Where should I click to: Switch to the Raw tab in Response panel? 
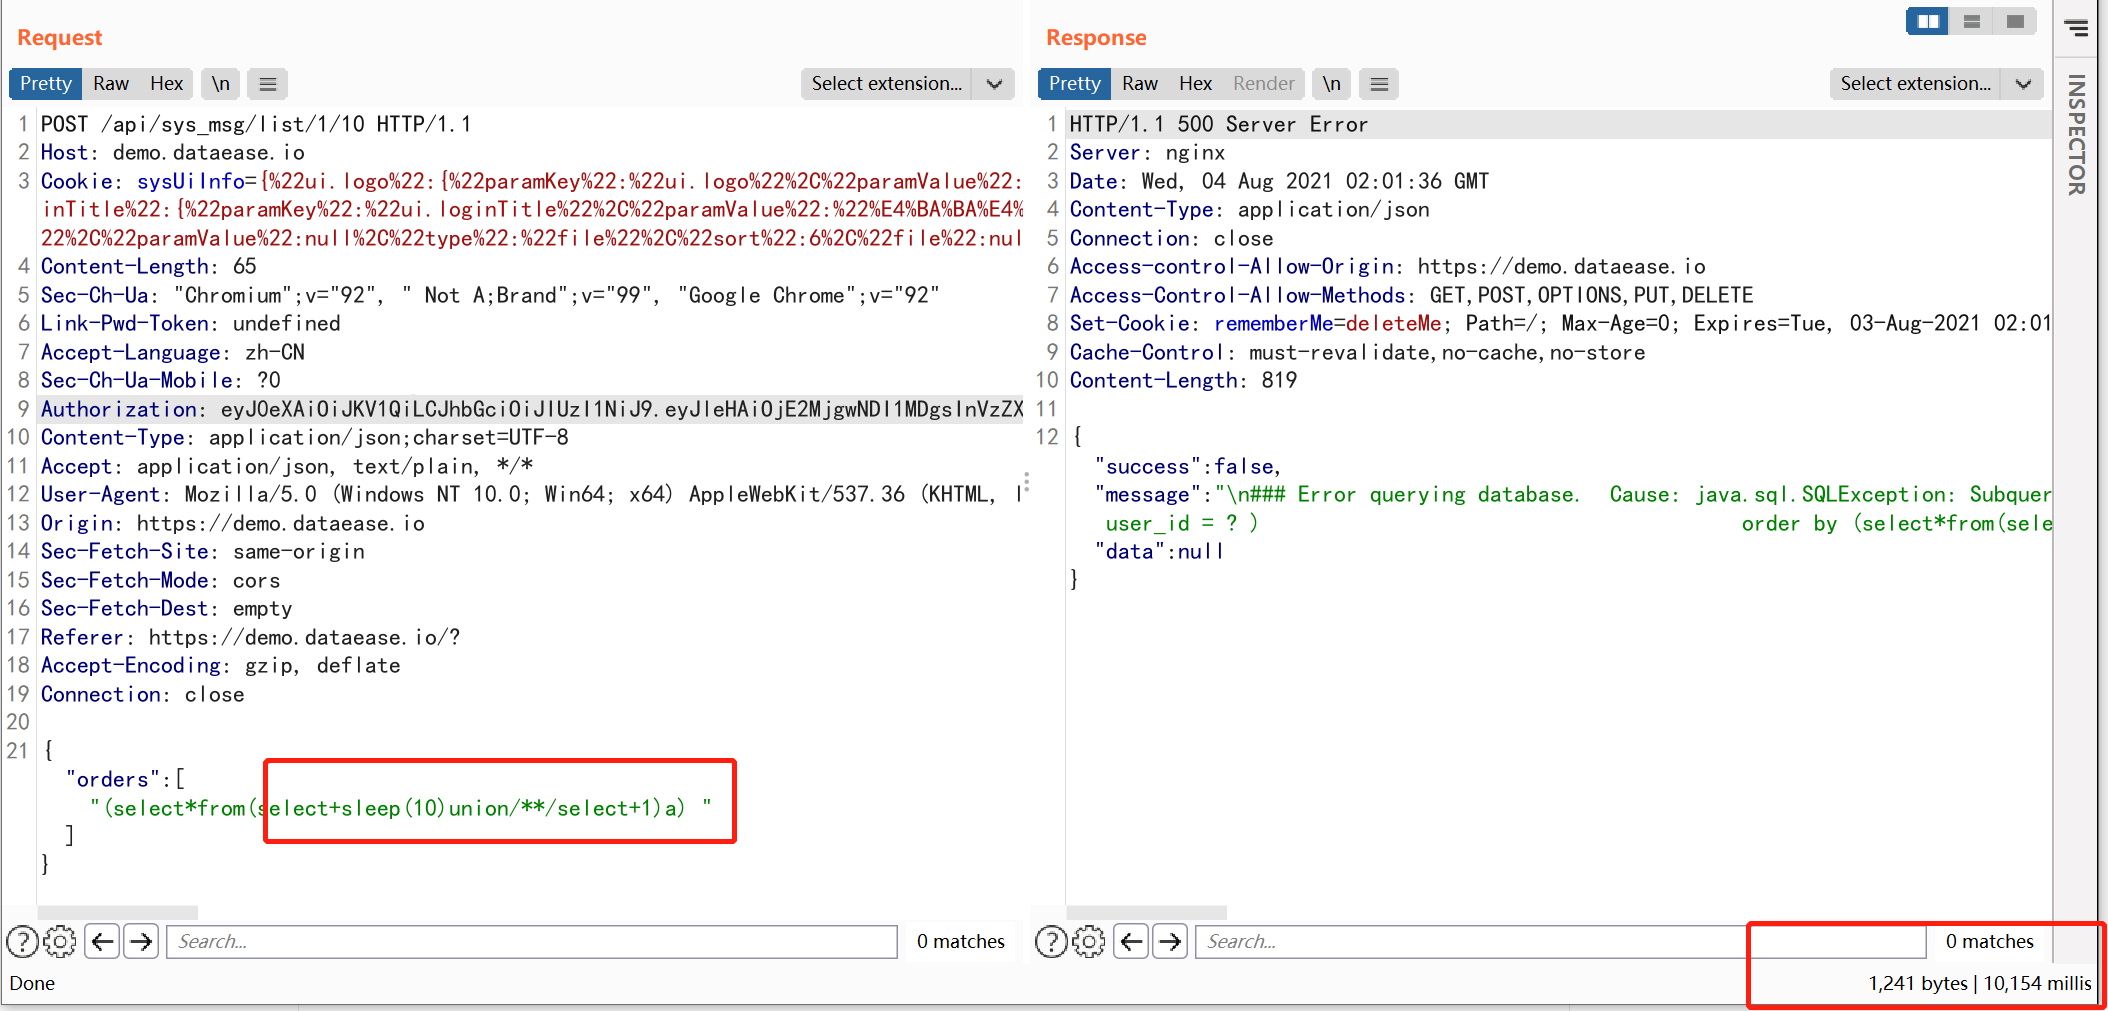pyautogui.click(x=1139, y=83)
